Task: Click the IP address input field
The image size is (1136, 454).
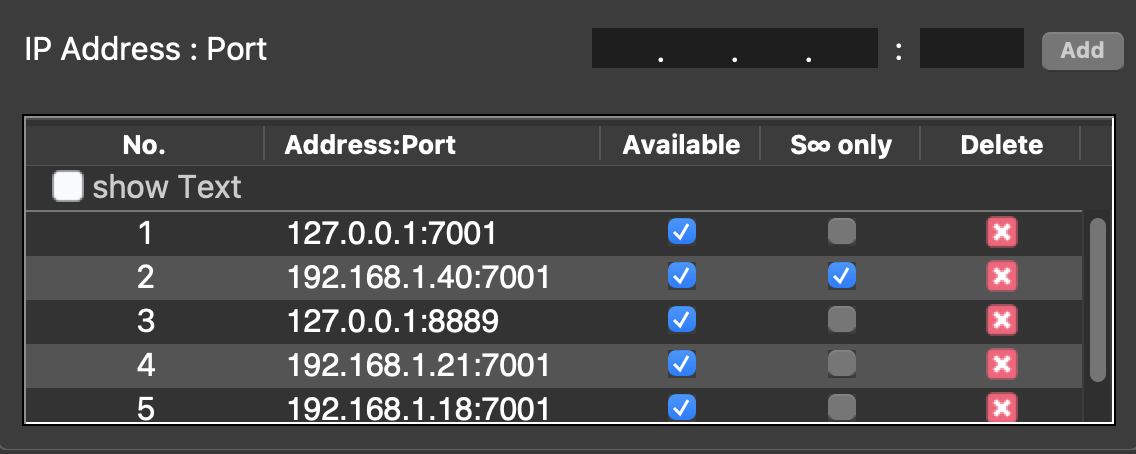Action: [733, 49]
